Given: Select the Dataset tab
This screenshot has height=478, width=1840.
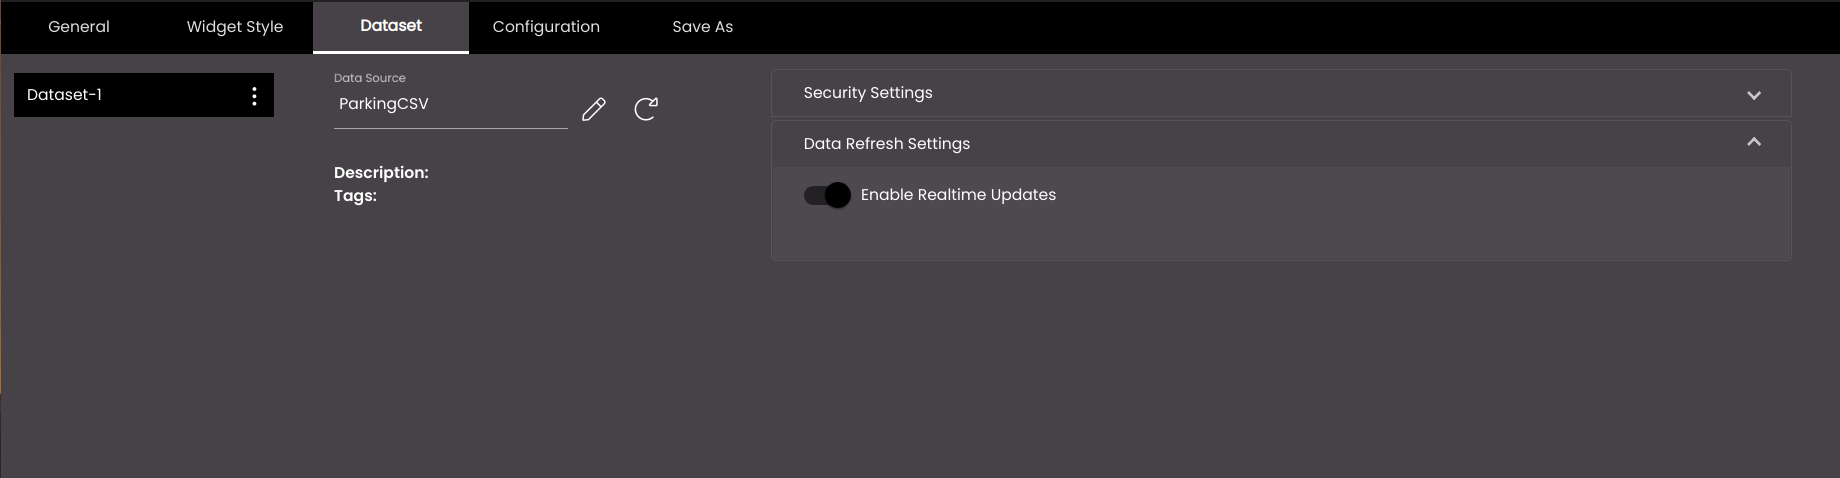Looking at the screenshot, I should (x=391, y=27).
